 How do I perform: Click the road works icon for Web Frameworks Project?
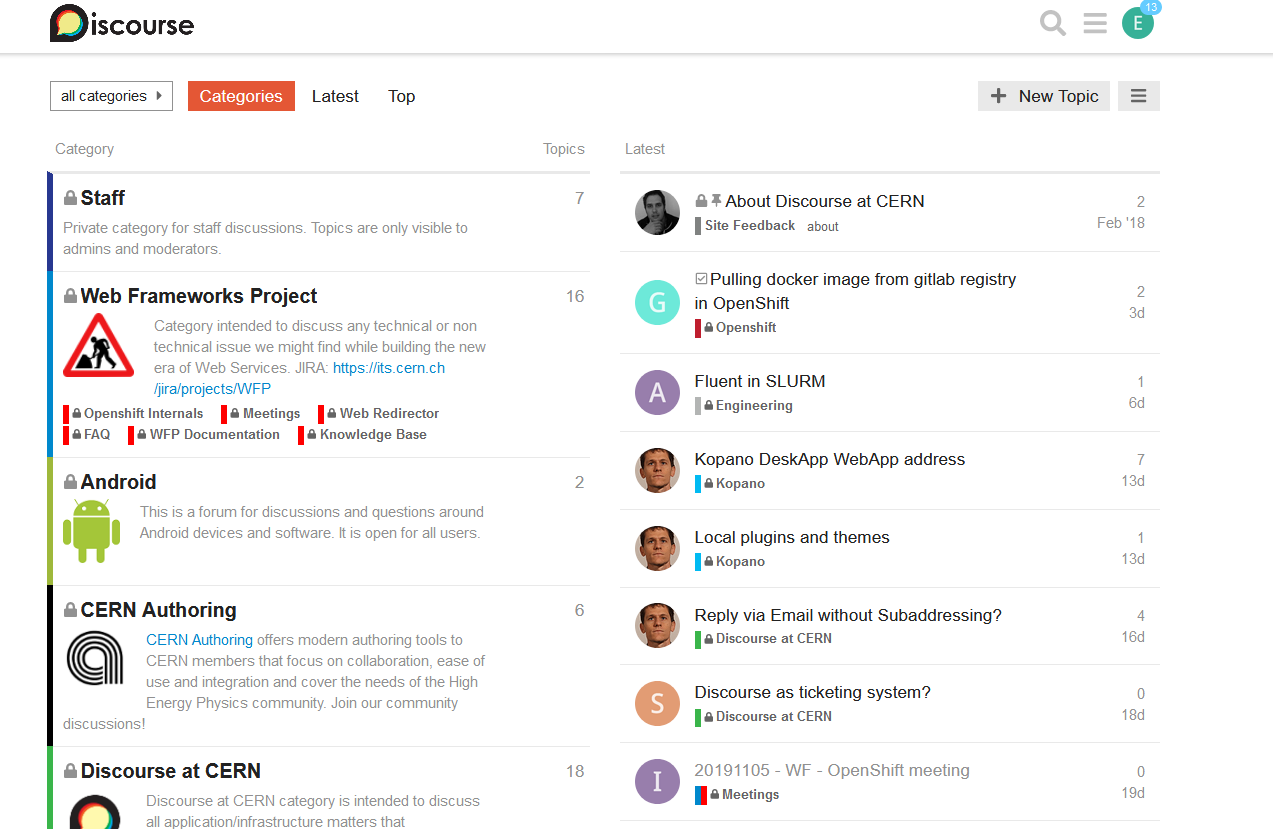pos(98,346)
